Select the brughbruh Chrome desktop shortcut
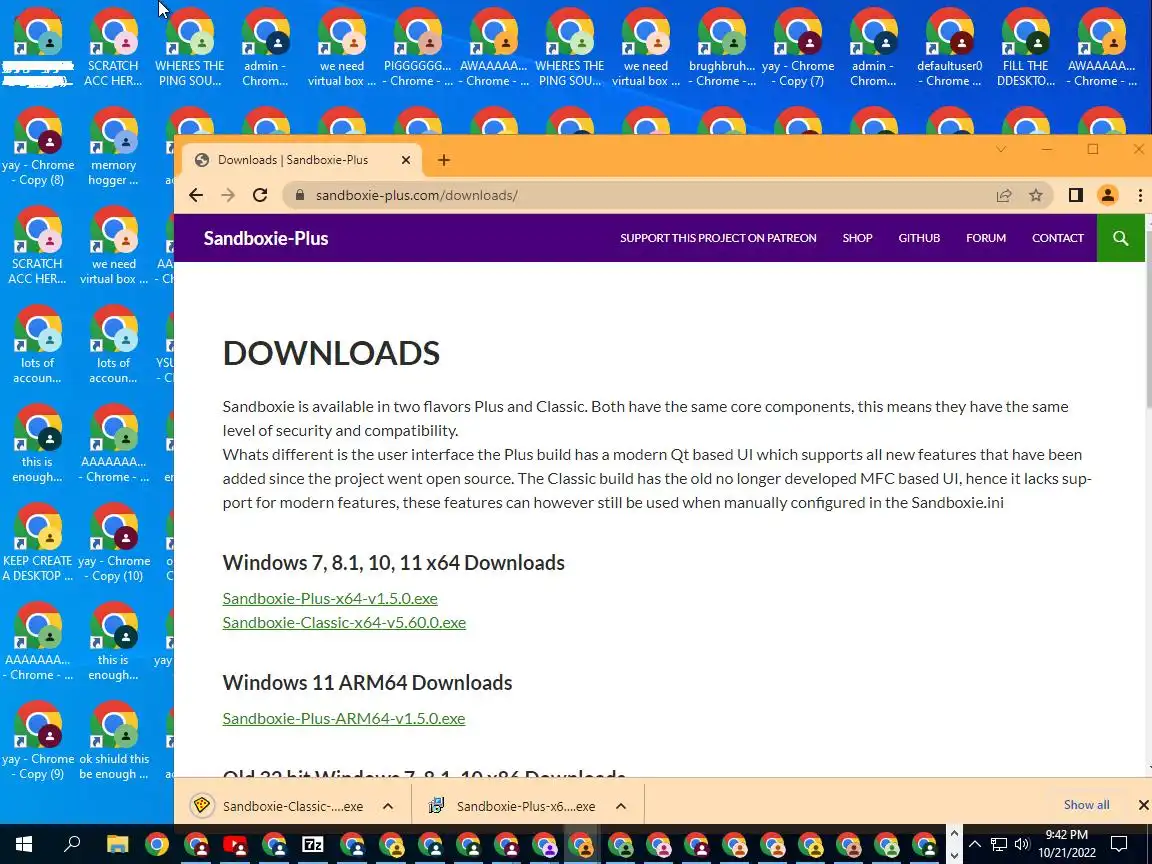Viewport: 1152px width, 864px height. 722,48
